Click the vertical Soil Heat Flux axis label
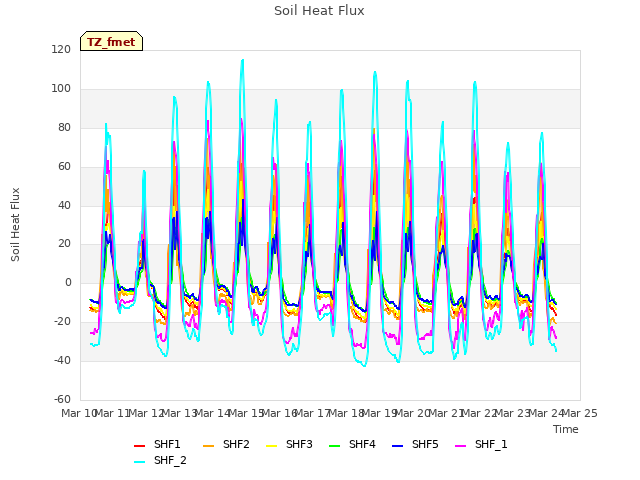The height and width of the screenshot is (480, 640). 15,224
